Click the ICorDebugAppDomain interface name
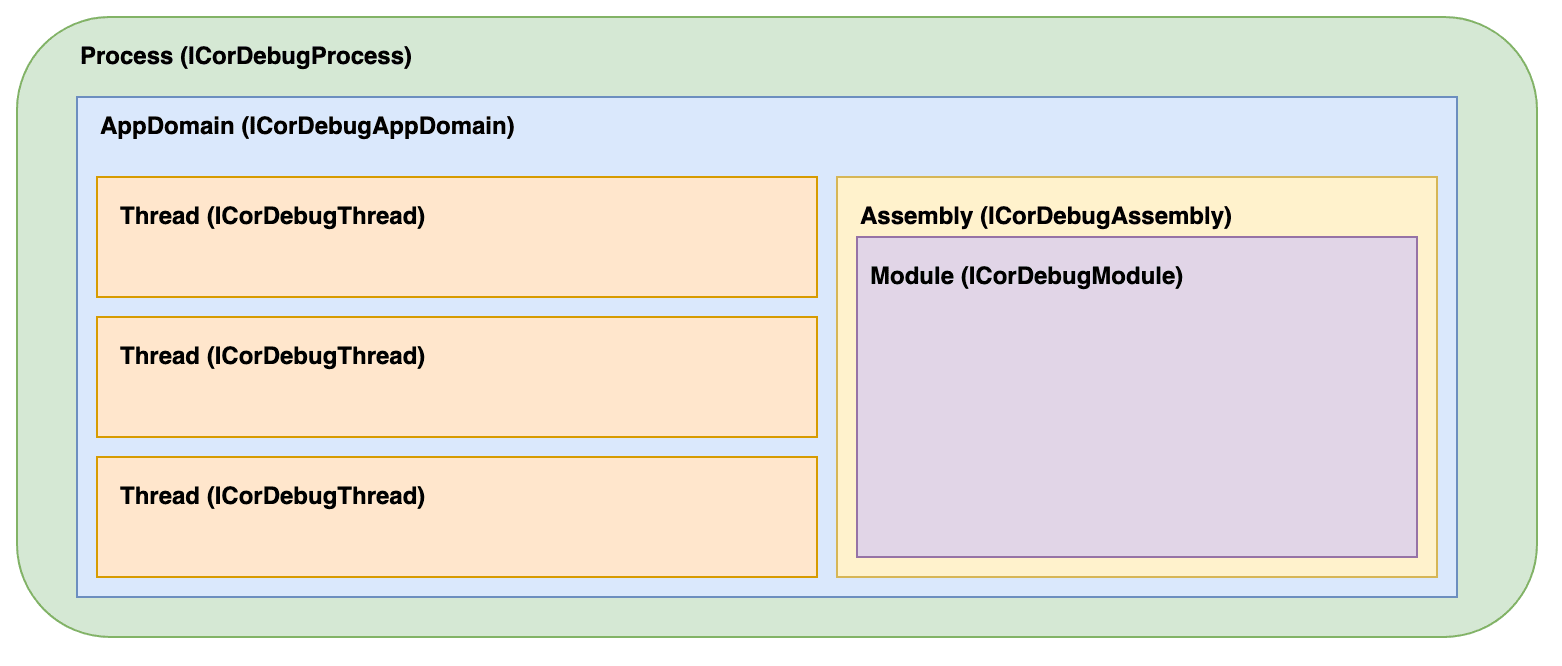Image resolution: width=1562 pixels, height=666 pixels. coord(378,127)
